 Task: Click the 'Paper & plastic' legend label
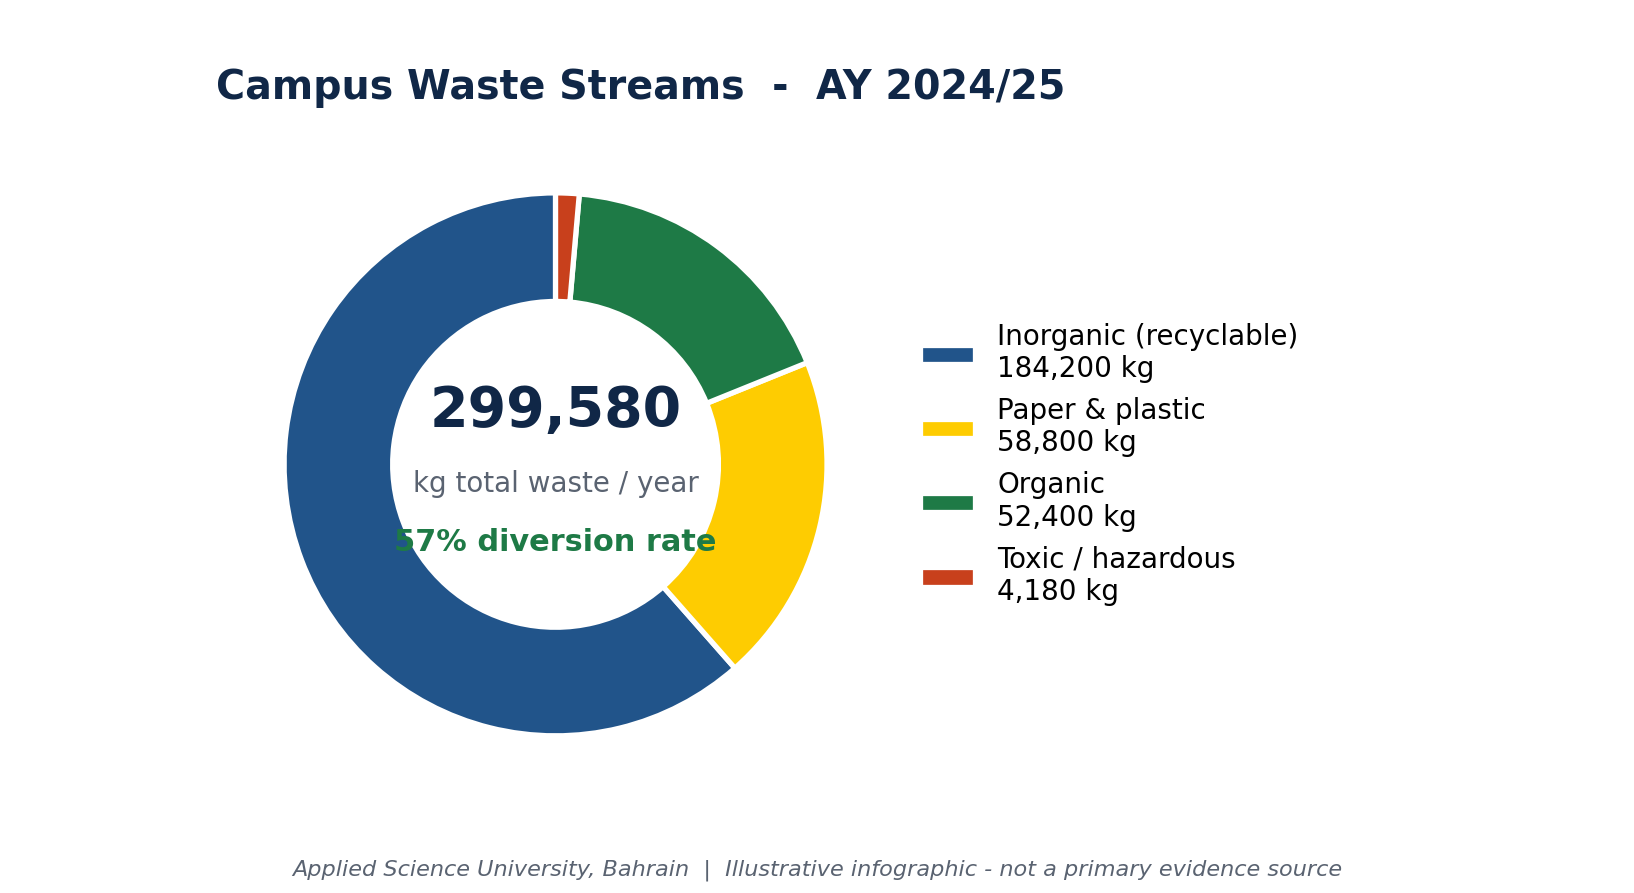(x=1101, y=411)
